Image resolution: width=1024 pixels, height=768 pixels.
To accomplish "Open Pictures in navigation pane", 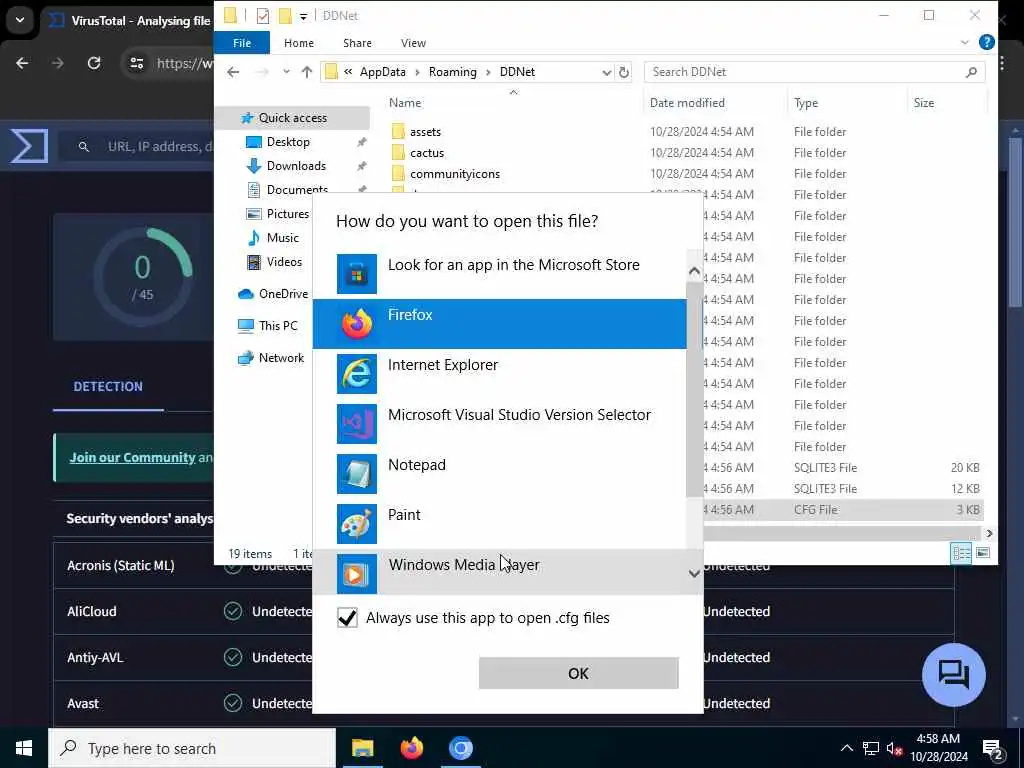I will tap(287, 214).
